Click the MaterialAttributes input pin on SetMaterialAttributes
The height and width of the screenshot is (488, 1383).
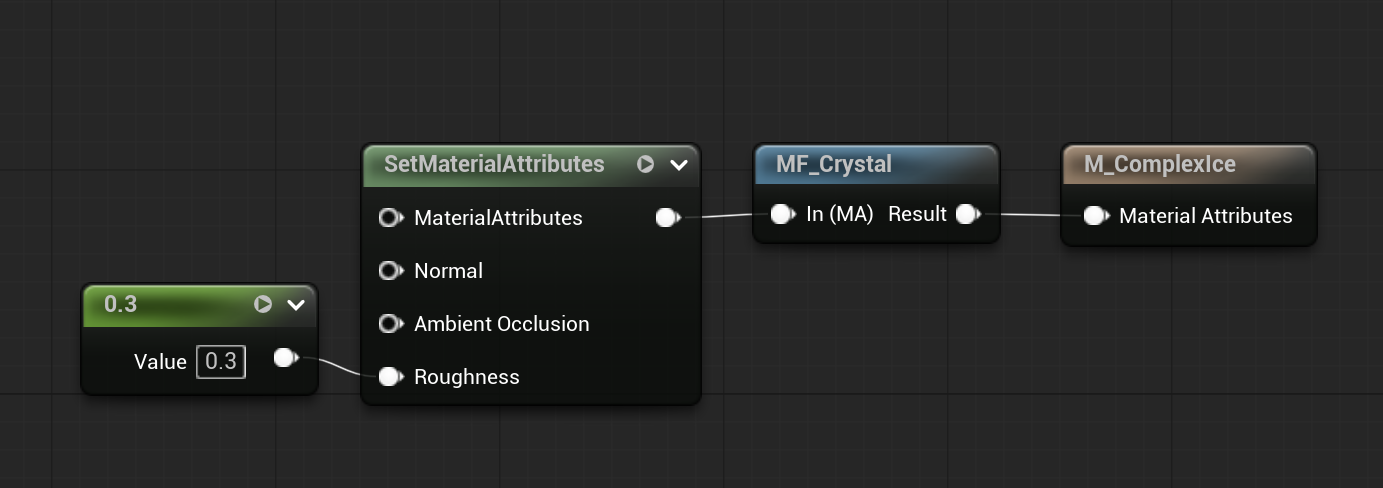[x=390, y=218]
